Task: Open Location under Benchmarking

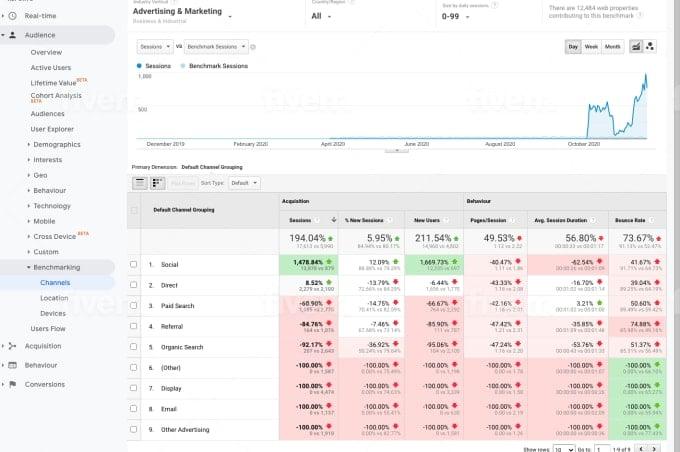Action: (x=54, y=298)
